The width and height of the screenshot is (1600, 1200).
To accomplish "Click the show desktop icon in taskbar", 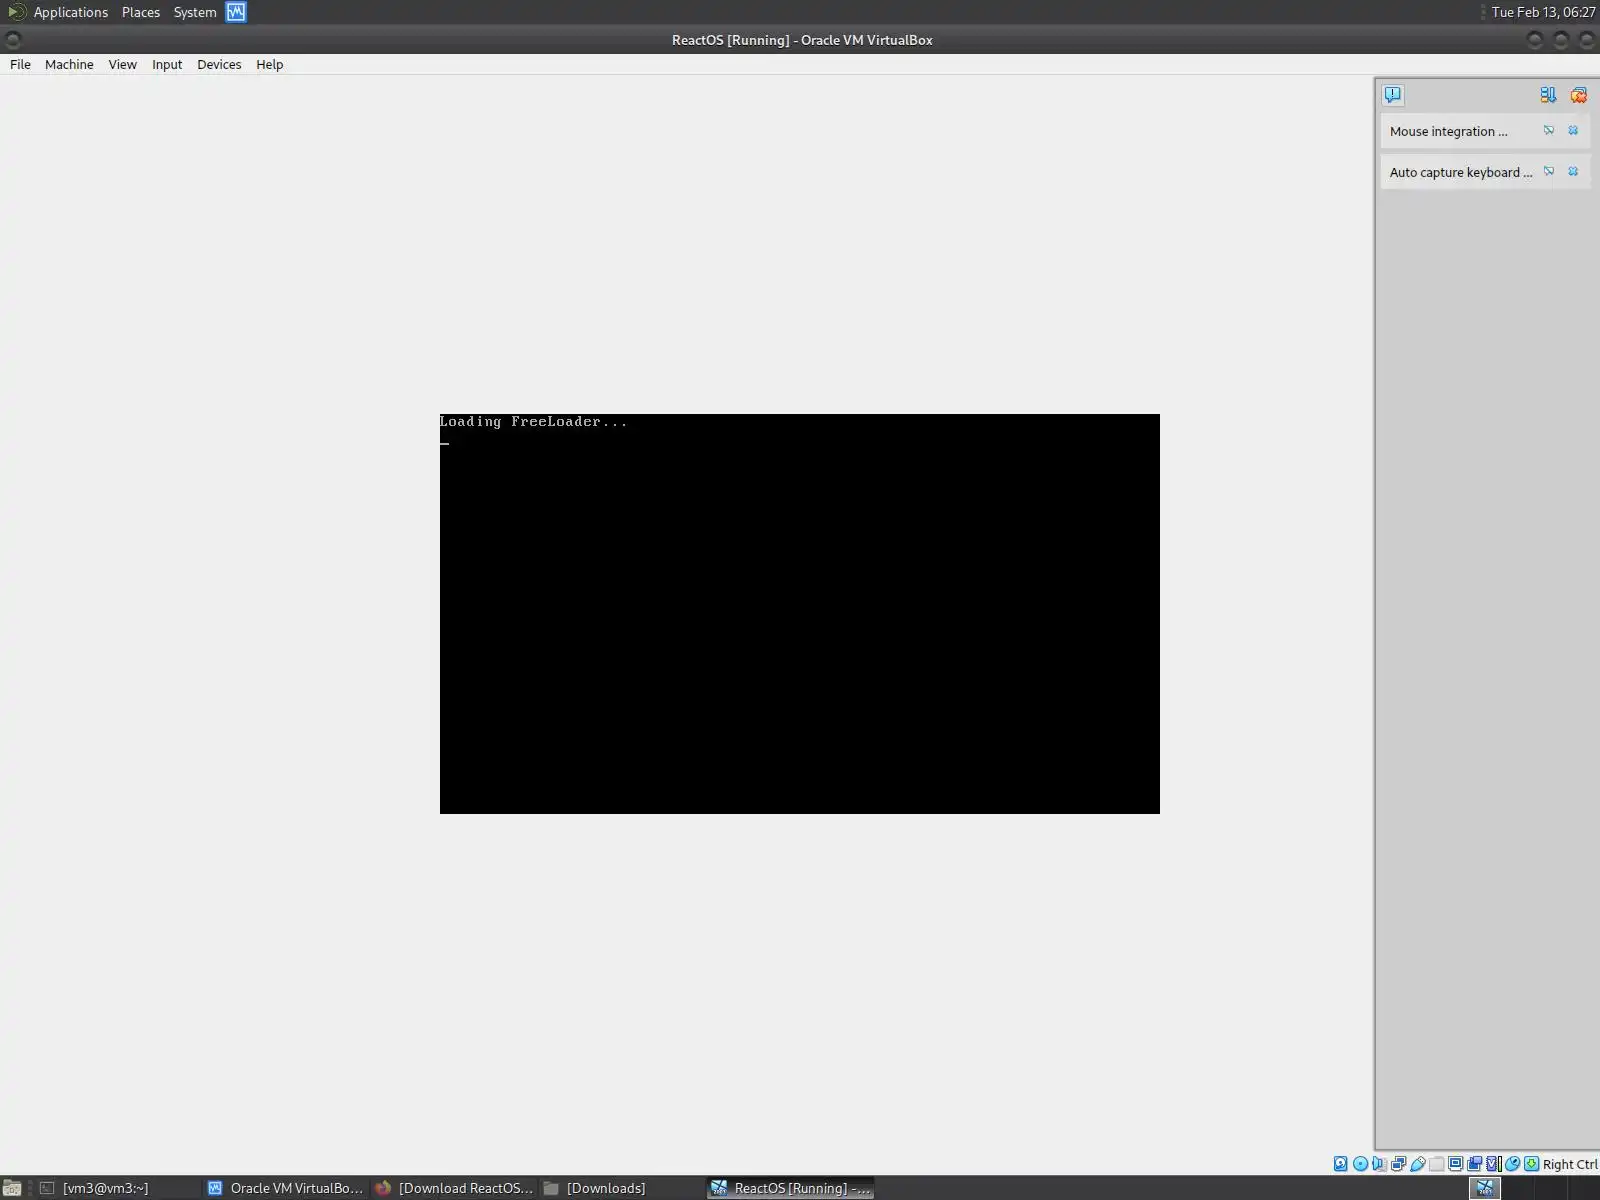I will 12,1188.
